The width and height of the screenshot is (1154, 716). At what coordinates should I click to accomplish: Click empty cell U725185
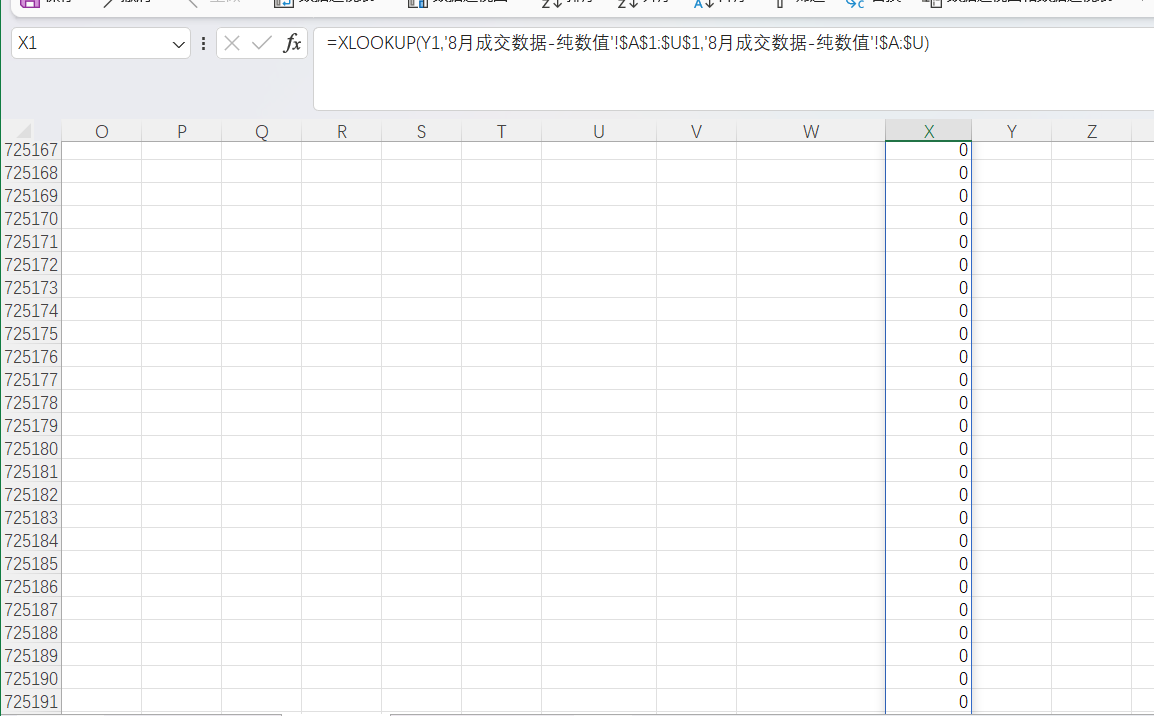pyautogui.click(x=598, y=564)
